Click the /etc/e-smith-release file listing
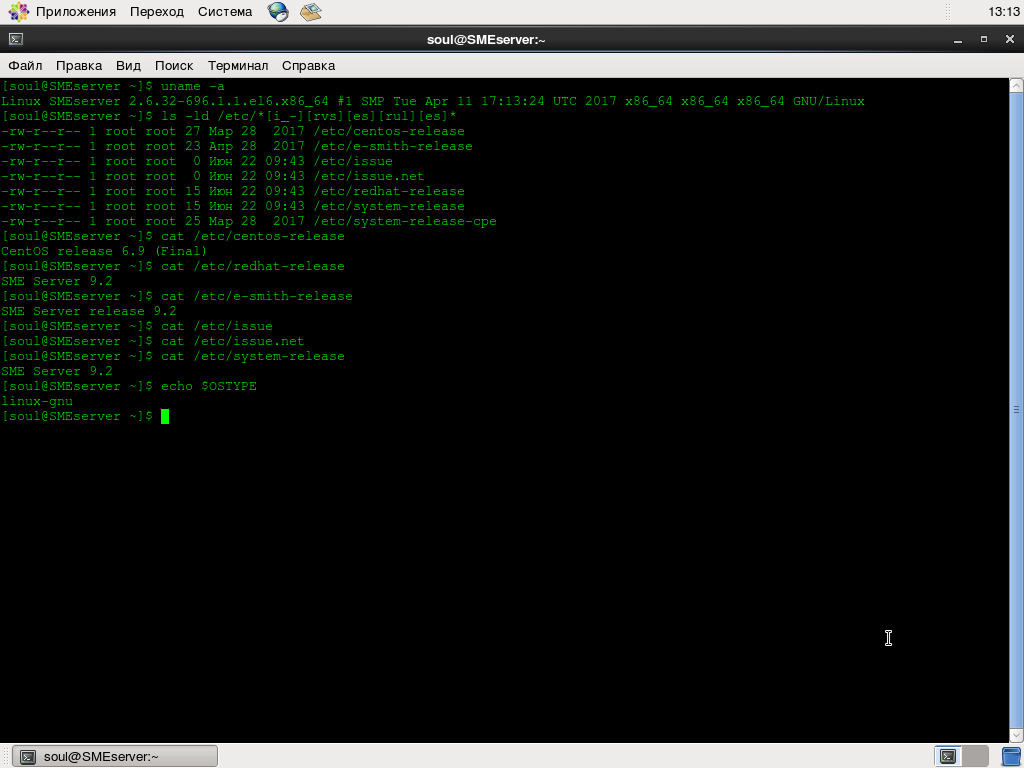Image resolution: width=1024 pixels, height=768 pixels. pyautogui.click(x=237, y=146)
